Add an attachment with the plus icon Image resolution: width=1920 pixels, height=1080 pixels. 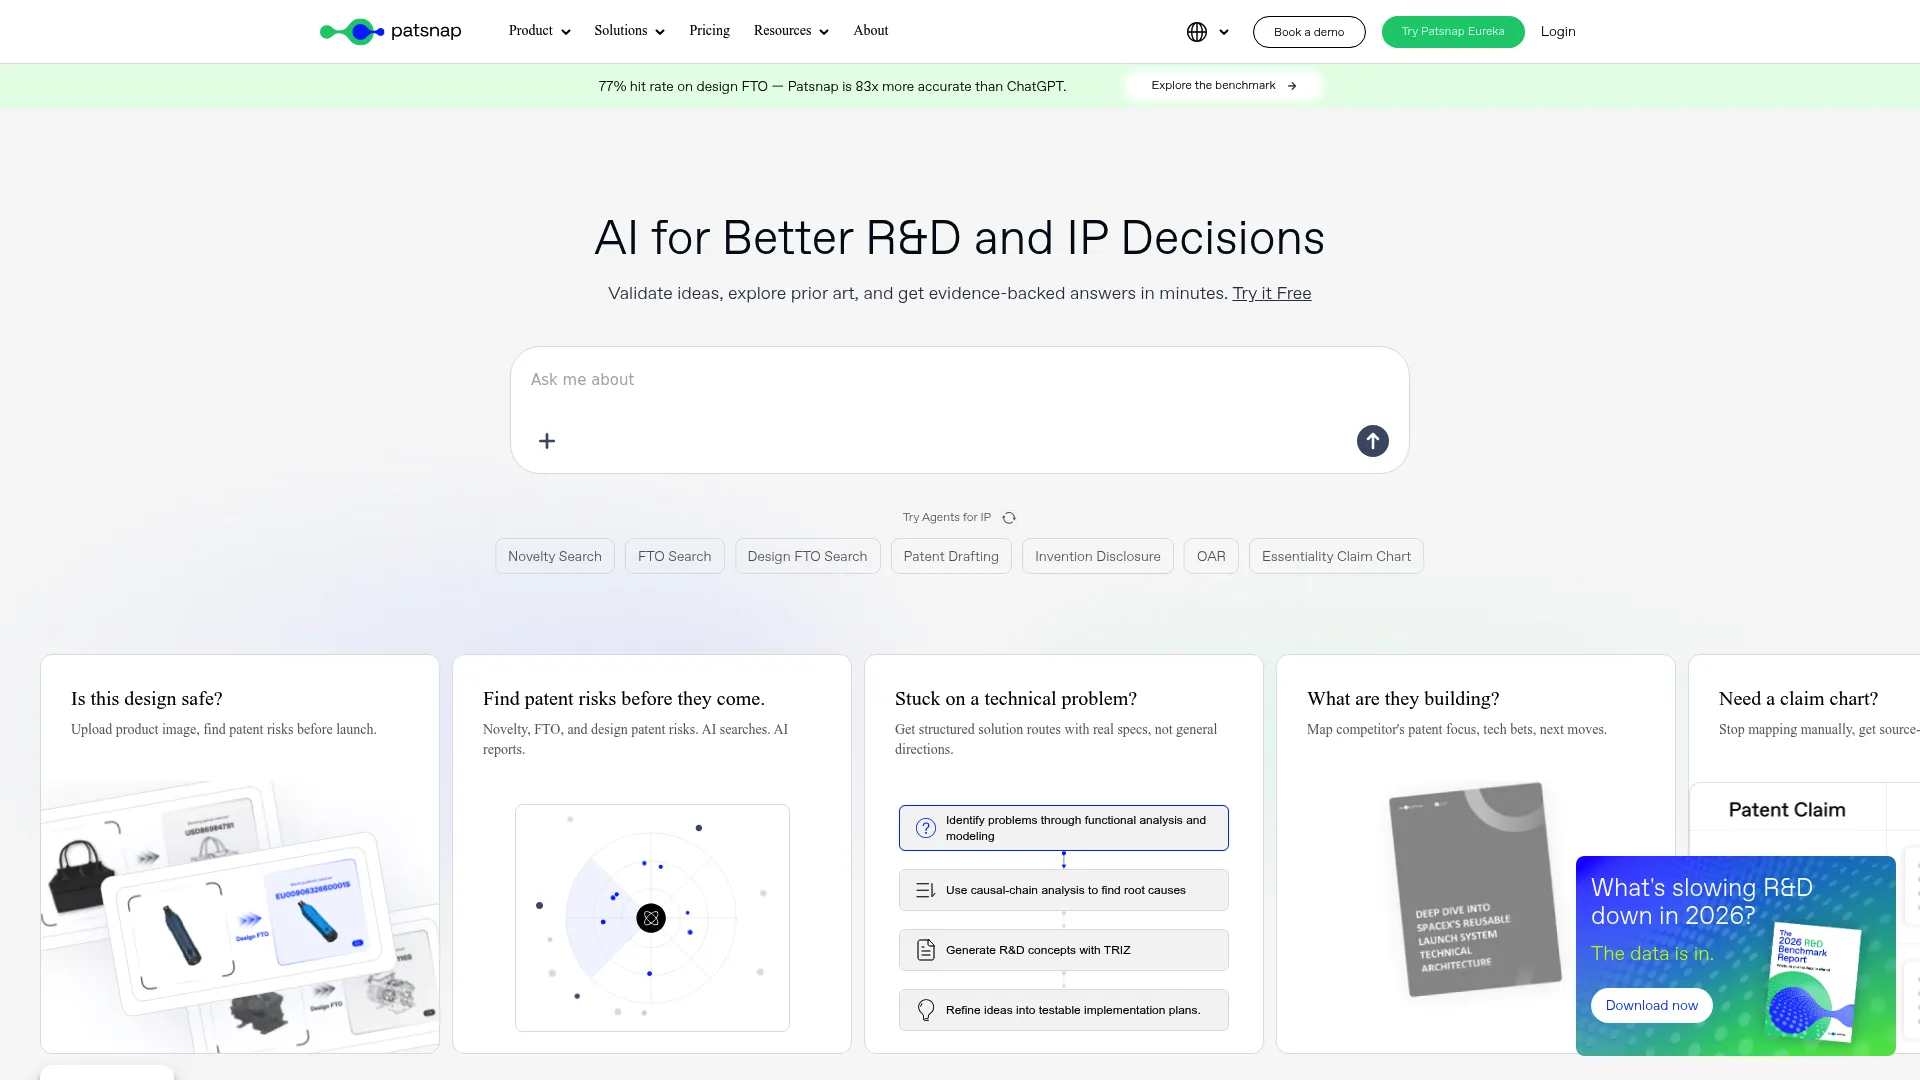tap(547, 441)
